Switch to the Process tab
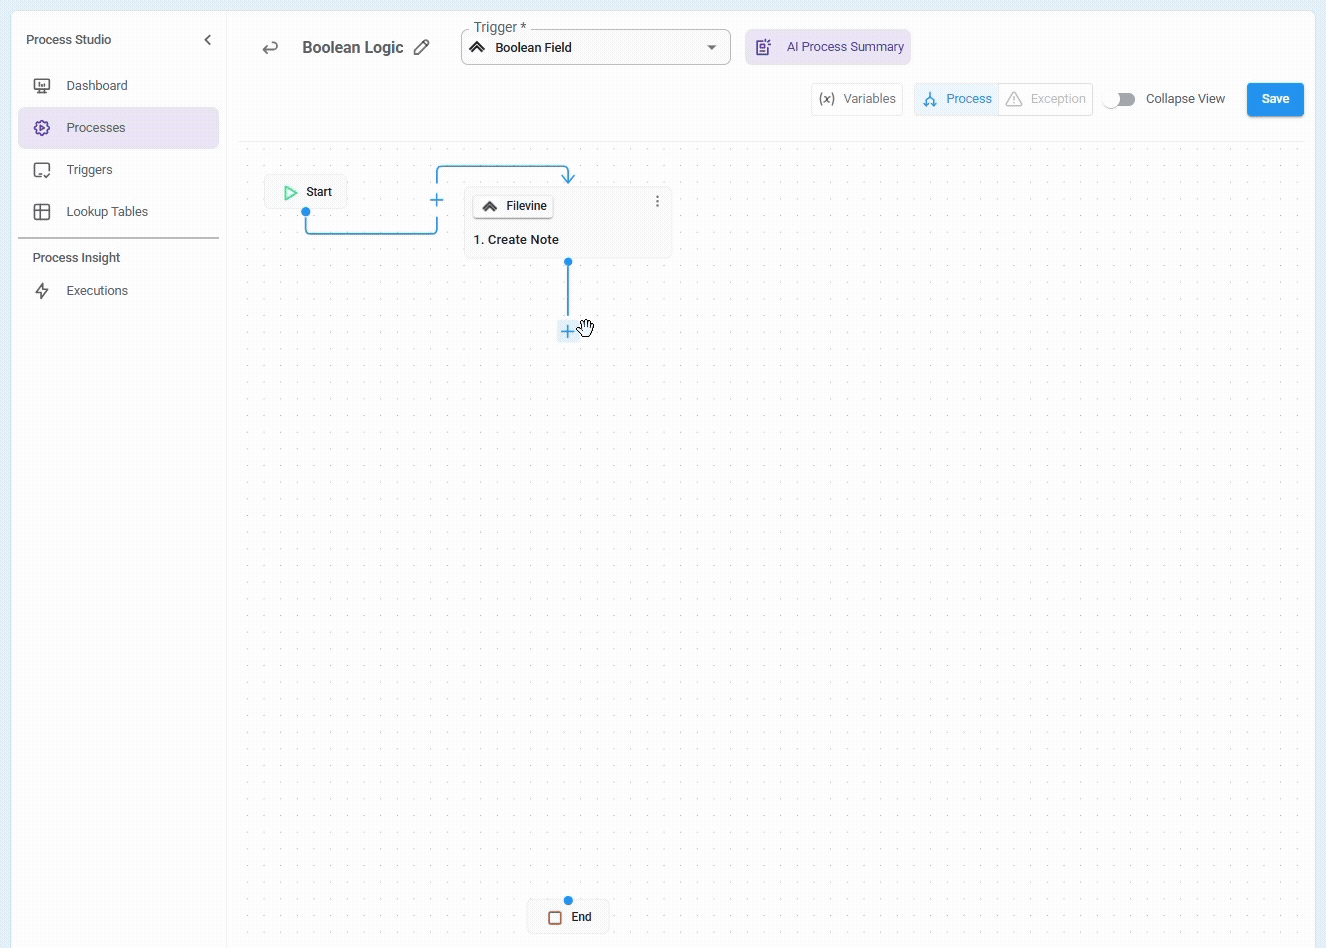Image resolution: width=1326 pixels, height=948 pixels. (x=957, y=99)
